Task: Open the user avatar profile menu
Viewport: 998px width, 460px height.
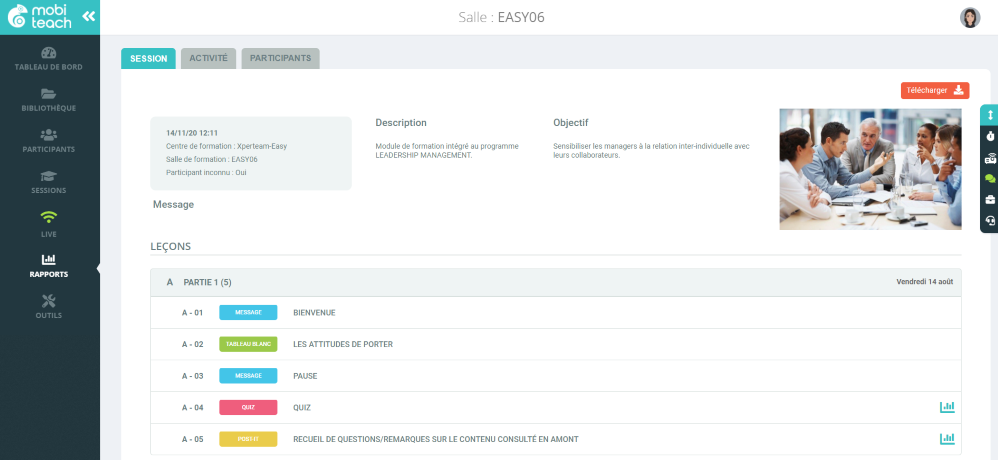Action: point(970,17)
